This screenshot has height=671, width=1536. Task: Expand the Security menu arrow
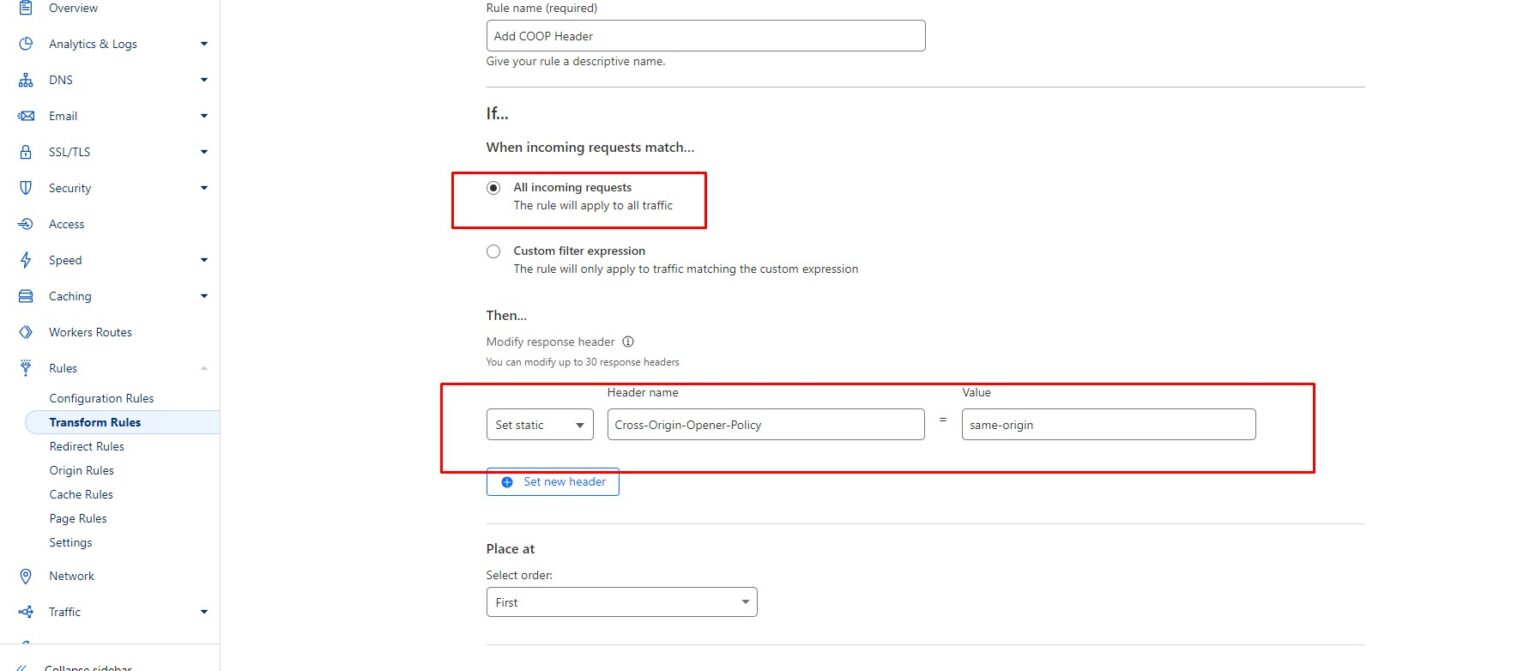[204, 188]
